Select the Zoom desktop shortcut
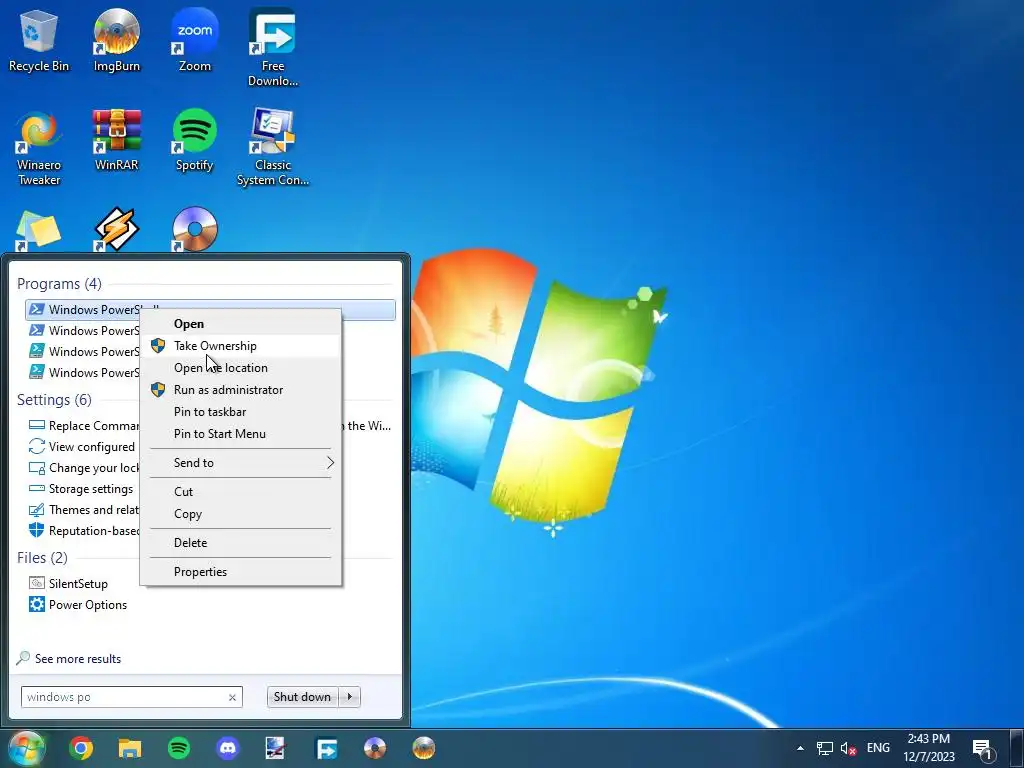Image resolution: width=1024 pixels, height=768 pixels. (x=195, y=41)
